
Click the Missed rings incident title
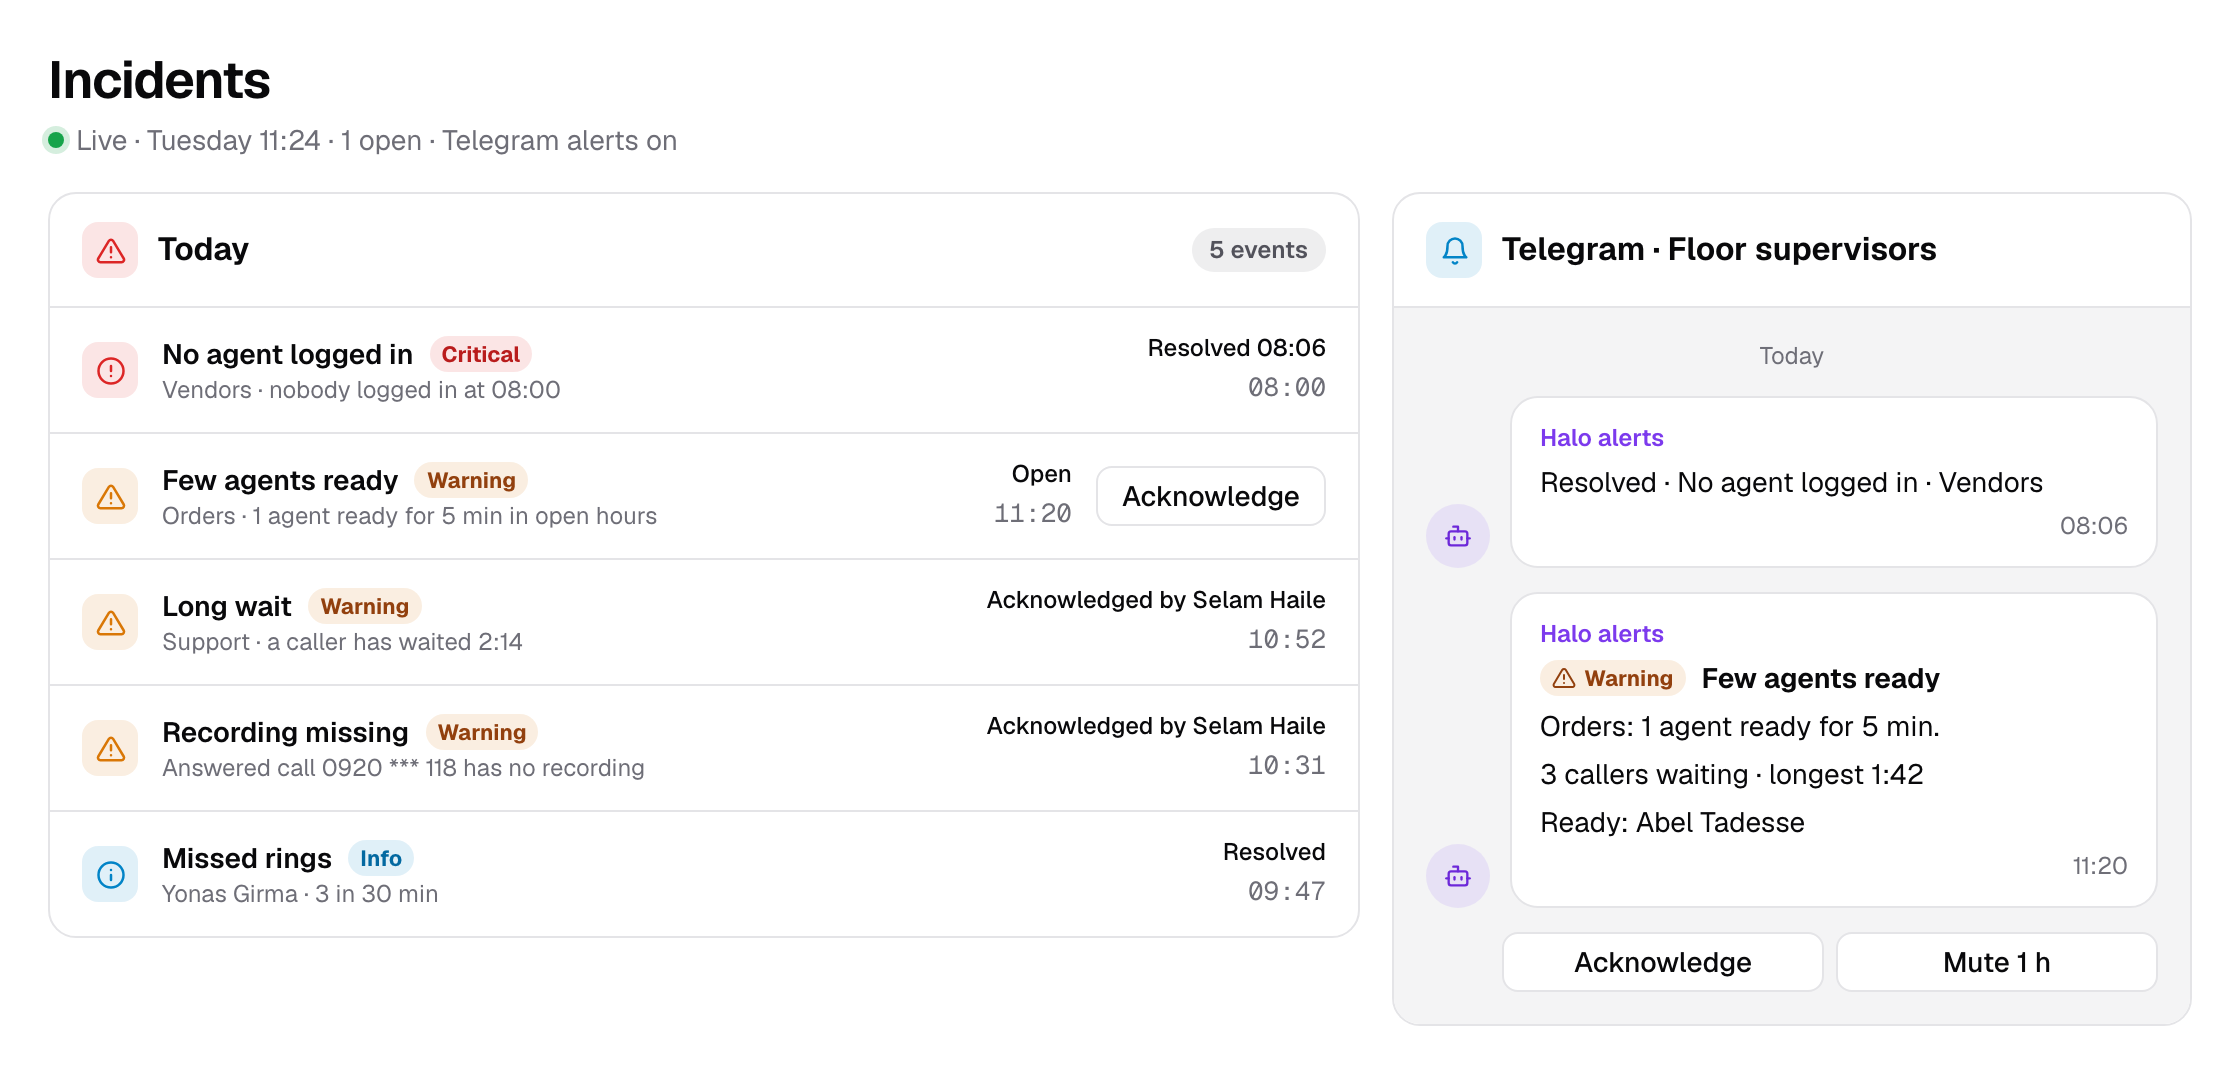coord(247,858)
